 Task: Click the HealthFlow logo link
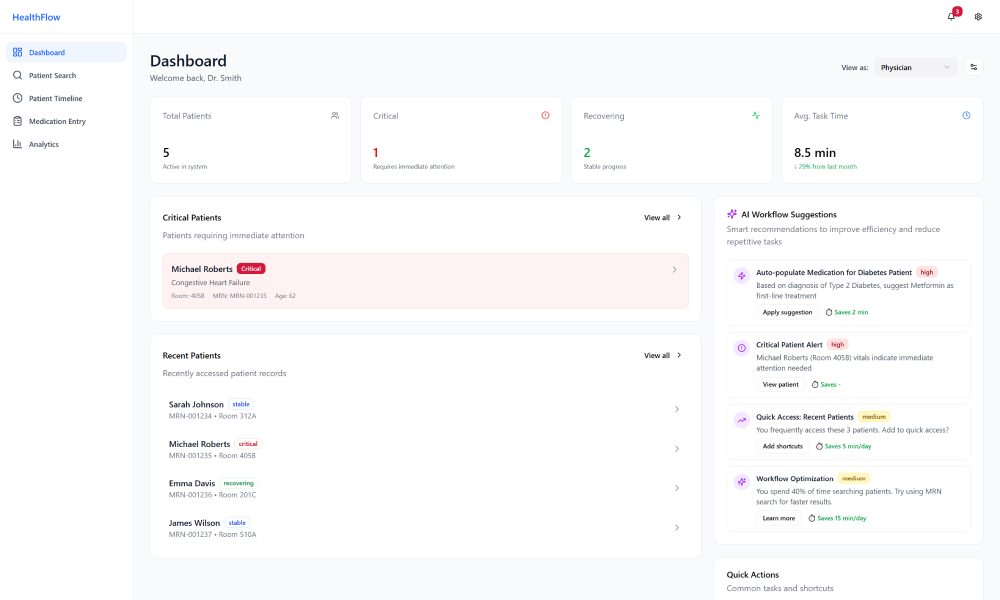36,17
